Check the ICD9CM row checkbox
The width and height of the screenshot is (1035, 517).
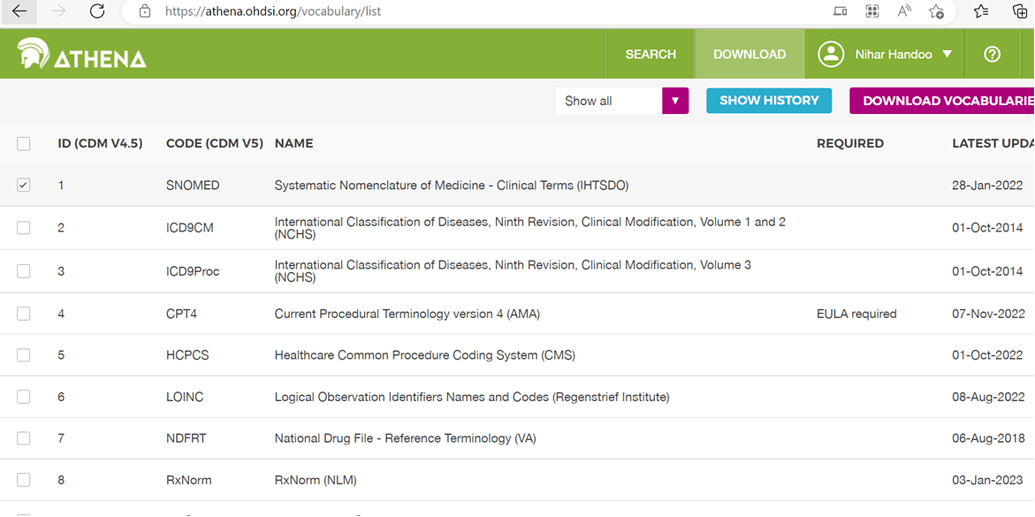(x=24, y=228)
